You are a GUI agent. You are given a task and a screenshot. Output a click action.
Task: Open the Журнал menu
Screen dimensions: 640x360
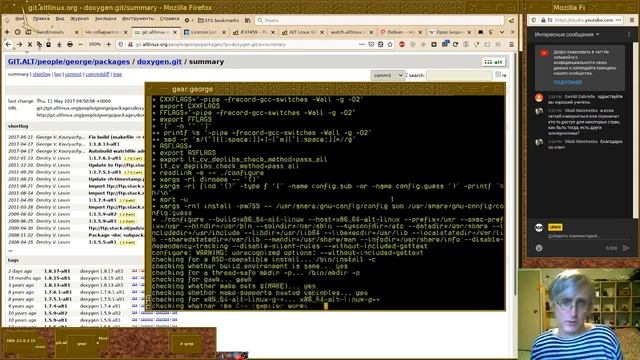tap(80, 19)
